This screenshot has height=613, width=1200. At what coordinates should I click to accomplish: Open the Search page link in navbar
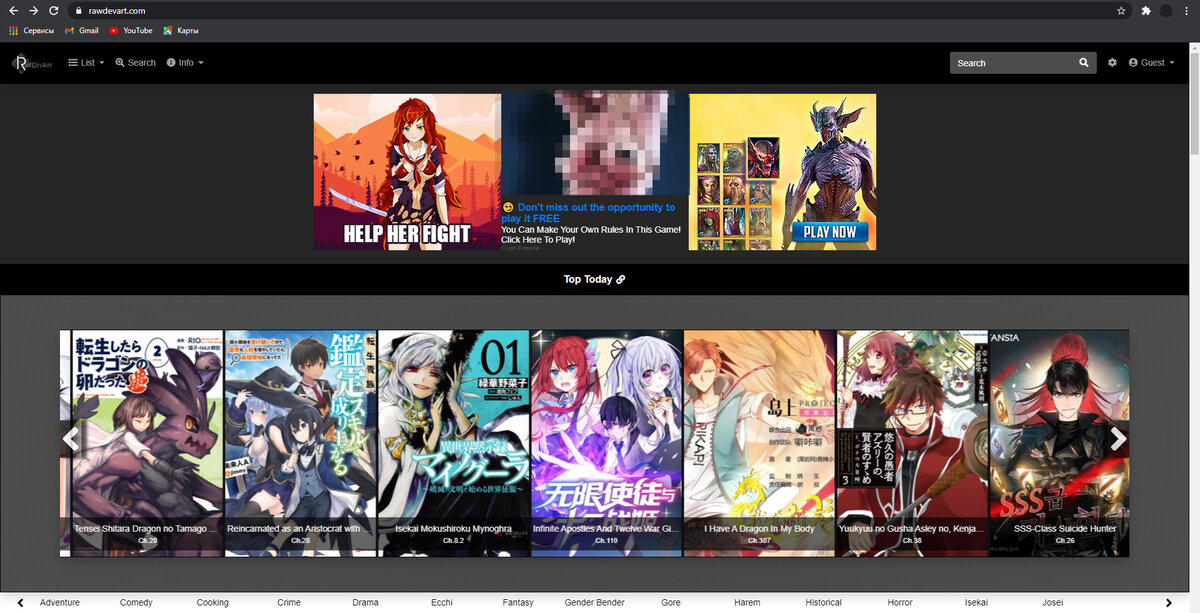click(x=135, y=63)
